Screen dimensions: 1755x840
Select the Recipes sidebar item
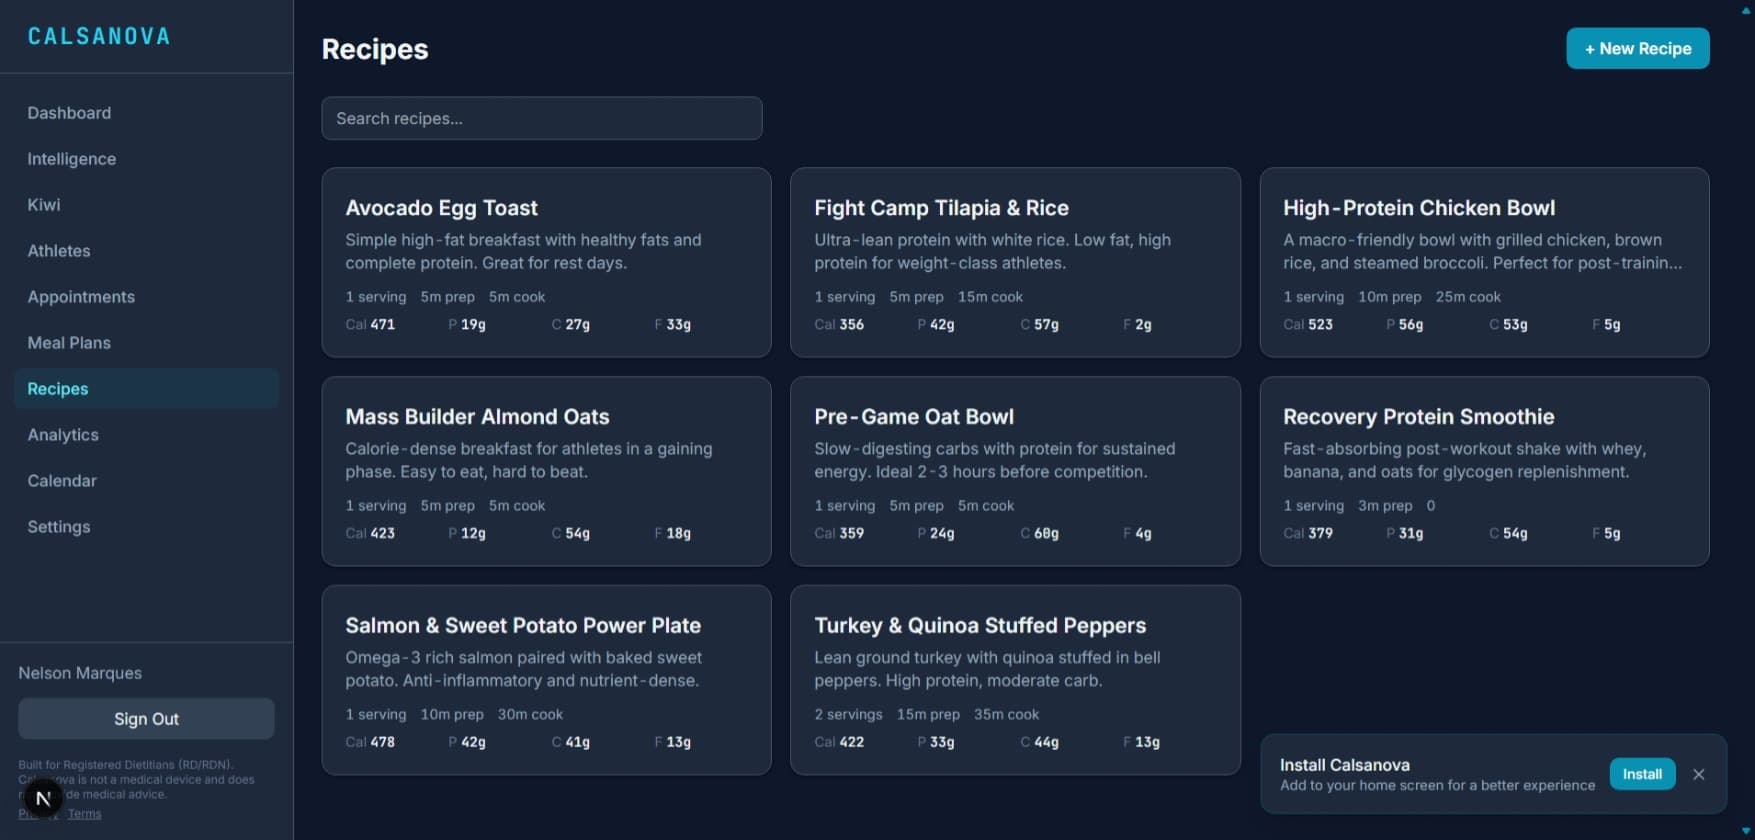57,388
